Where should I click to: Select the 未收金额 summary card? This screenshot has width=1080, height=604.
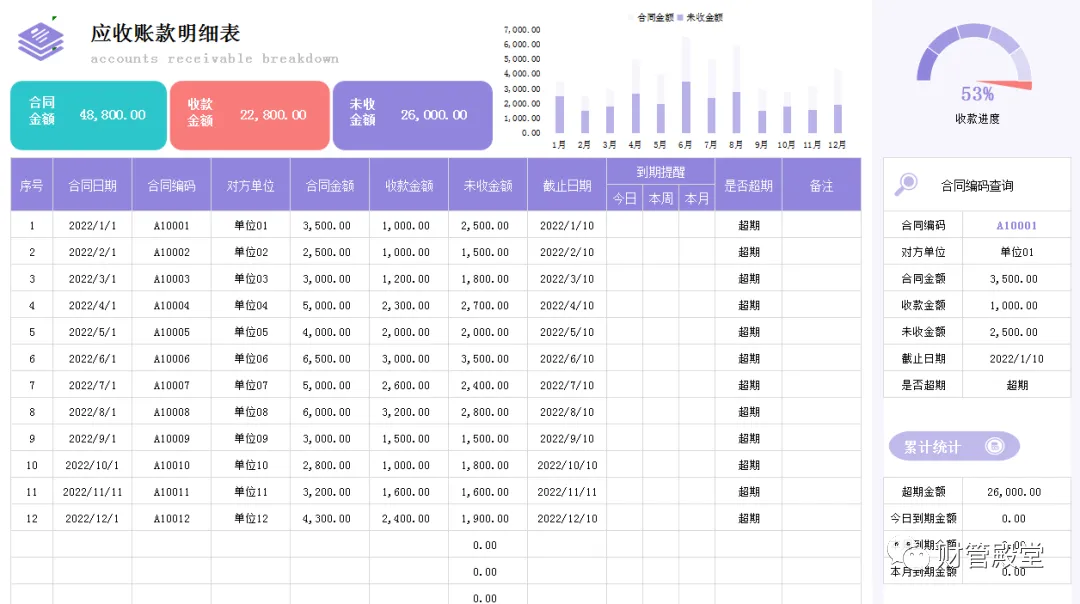pyautogui.click(x=413, y=115)
